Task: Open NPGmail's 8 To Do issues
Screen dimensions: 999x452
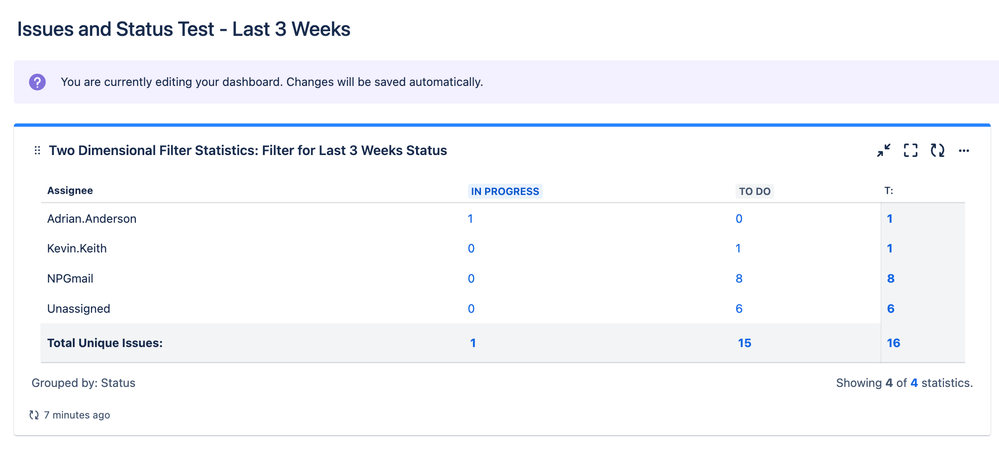Action: tap(739, 279)
